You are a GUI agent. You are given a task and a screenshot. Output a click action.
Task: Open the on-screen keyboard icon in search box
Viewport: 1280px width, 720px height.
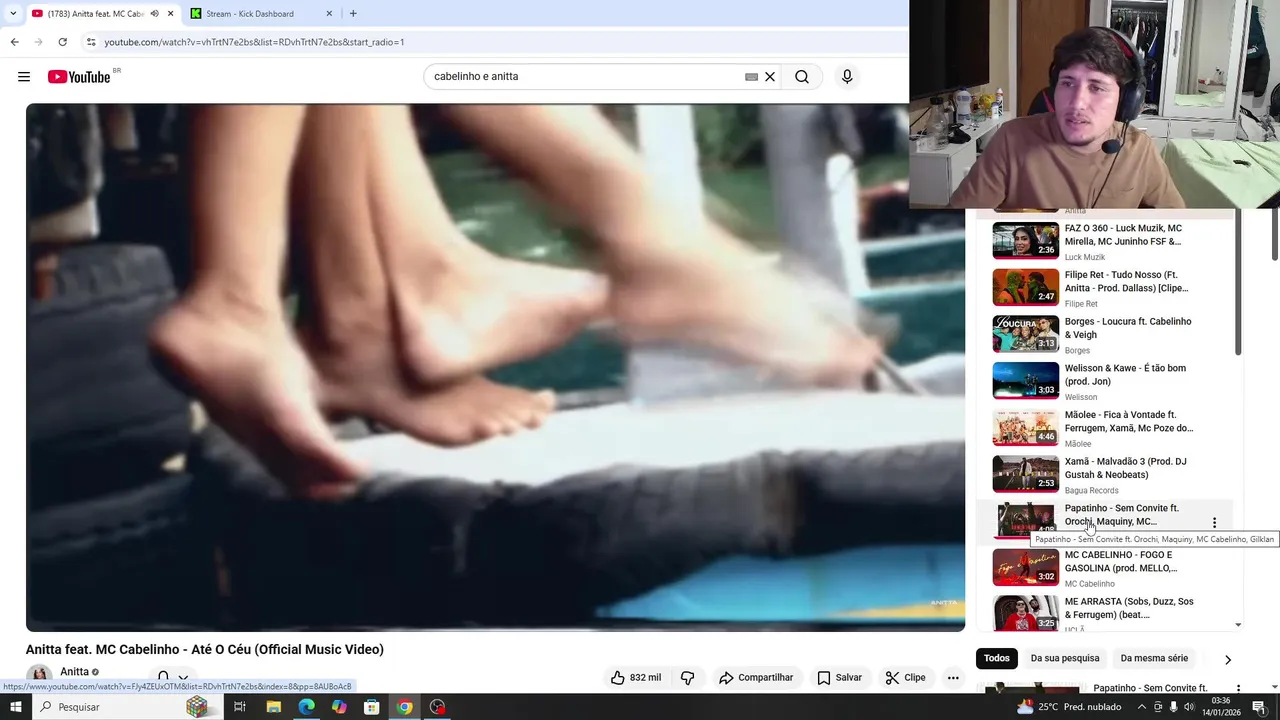(751, 77)
